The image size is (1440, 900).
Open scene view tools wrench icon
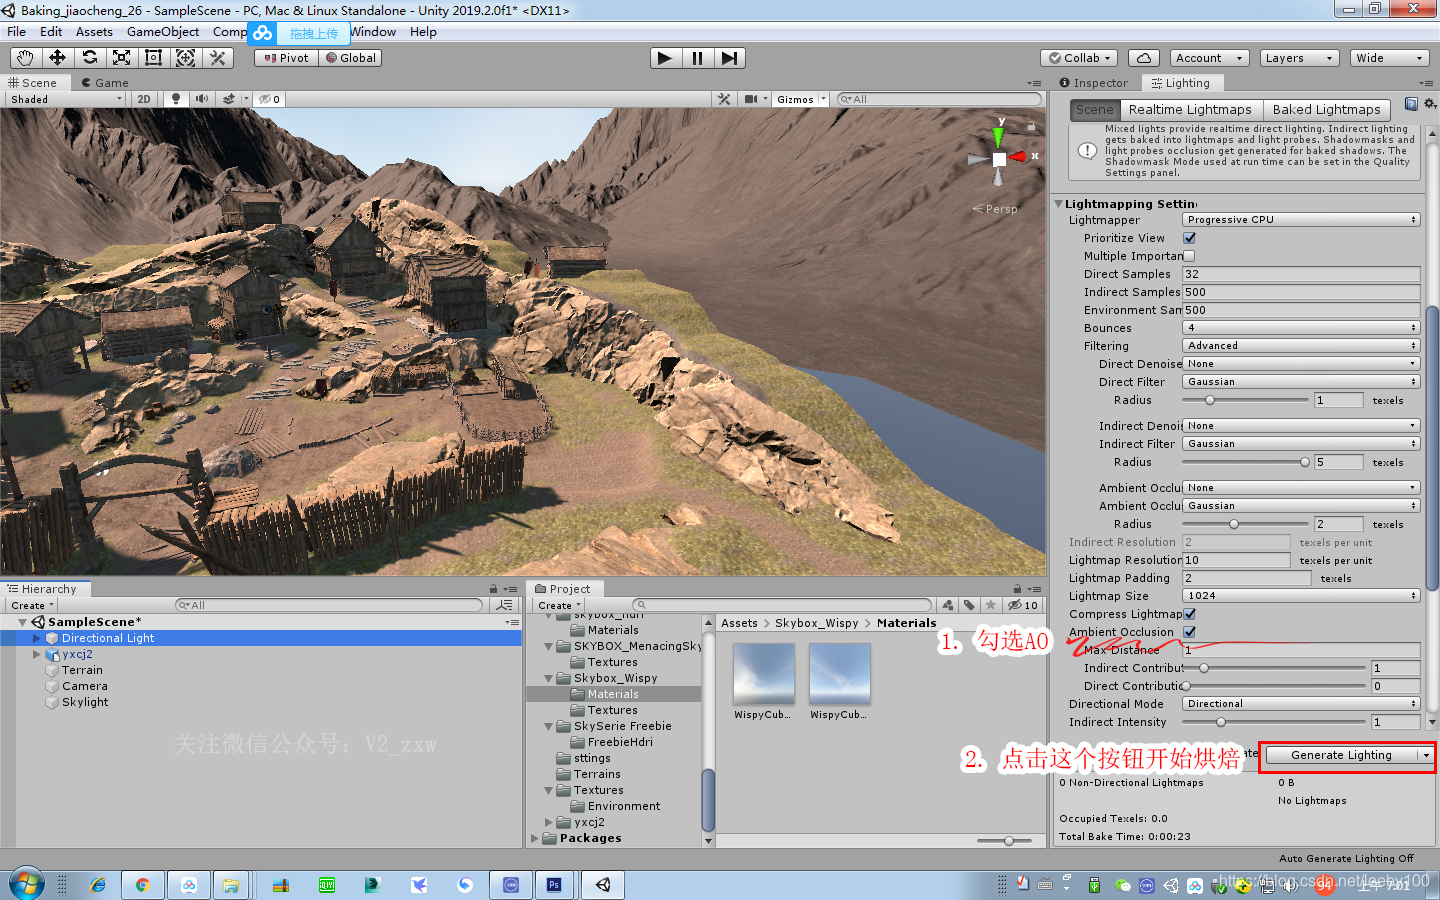click(724, 99)
